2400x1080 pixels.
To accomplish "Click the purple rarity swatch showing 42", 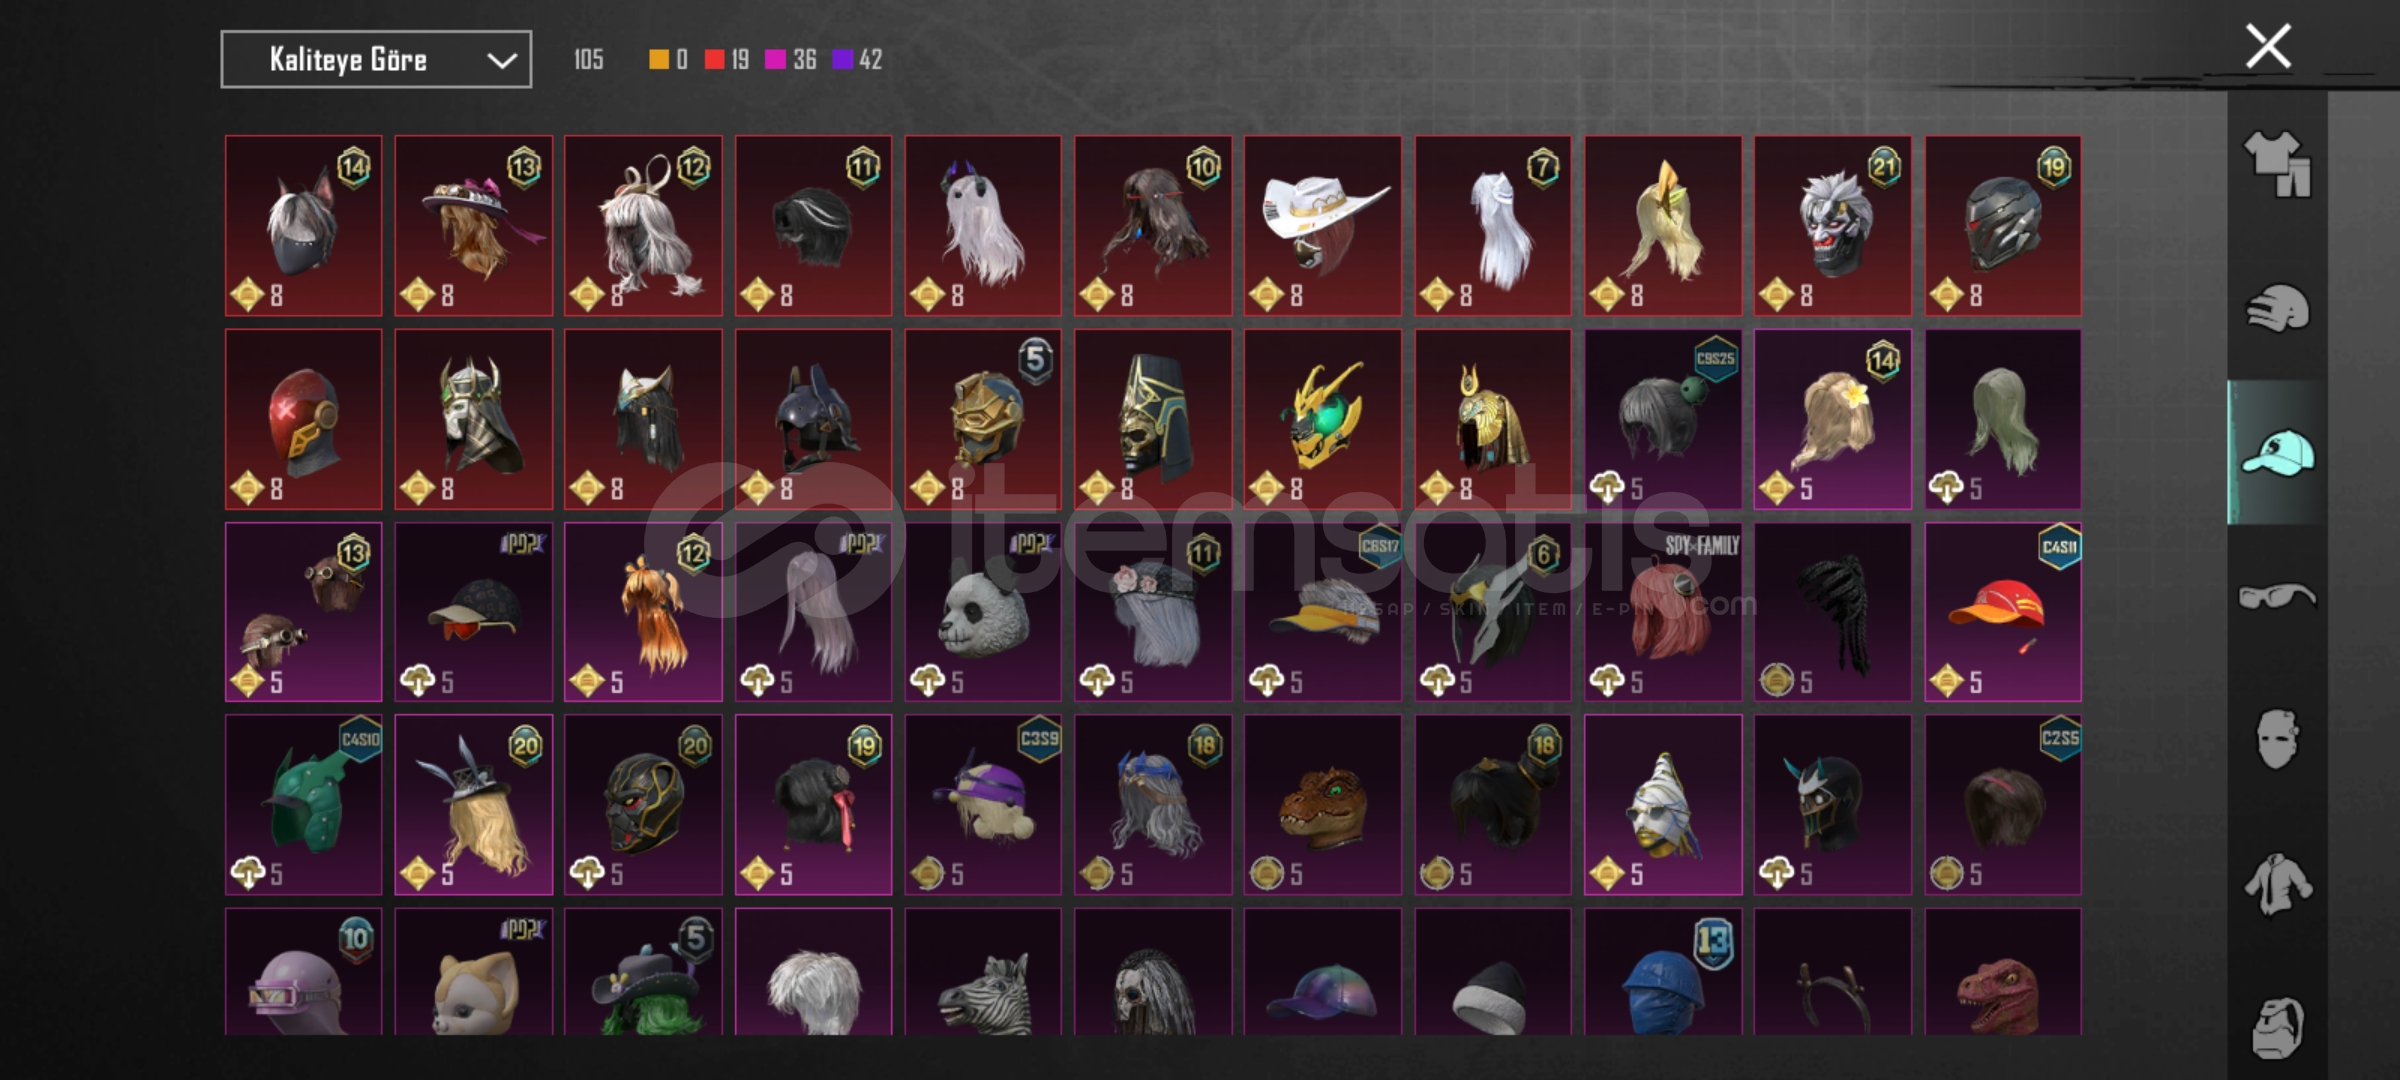I will pyautogui.click(x=842, y=60).
